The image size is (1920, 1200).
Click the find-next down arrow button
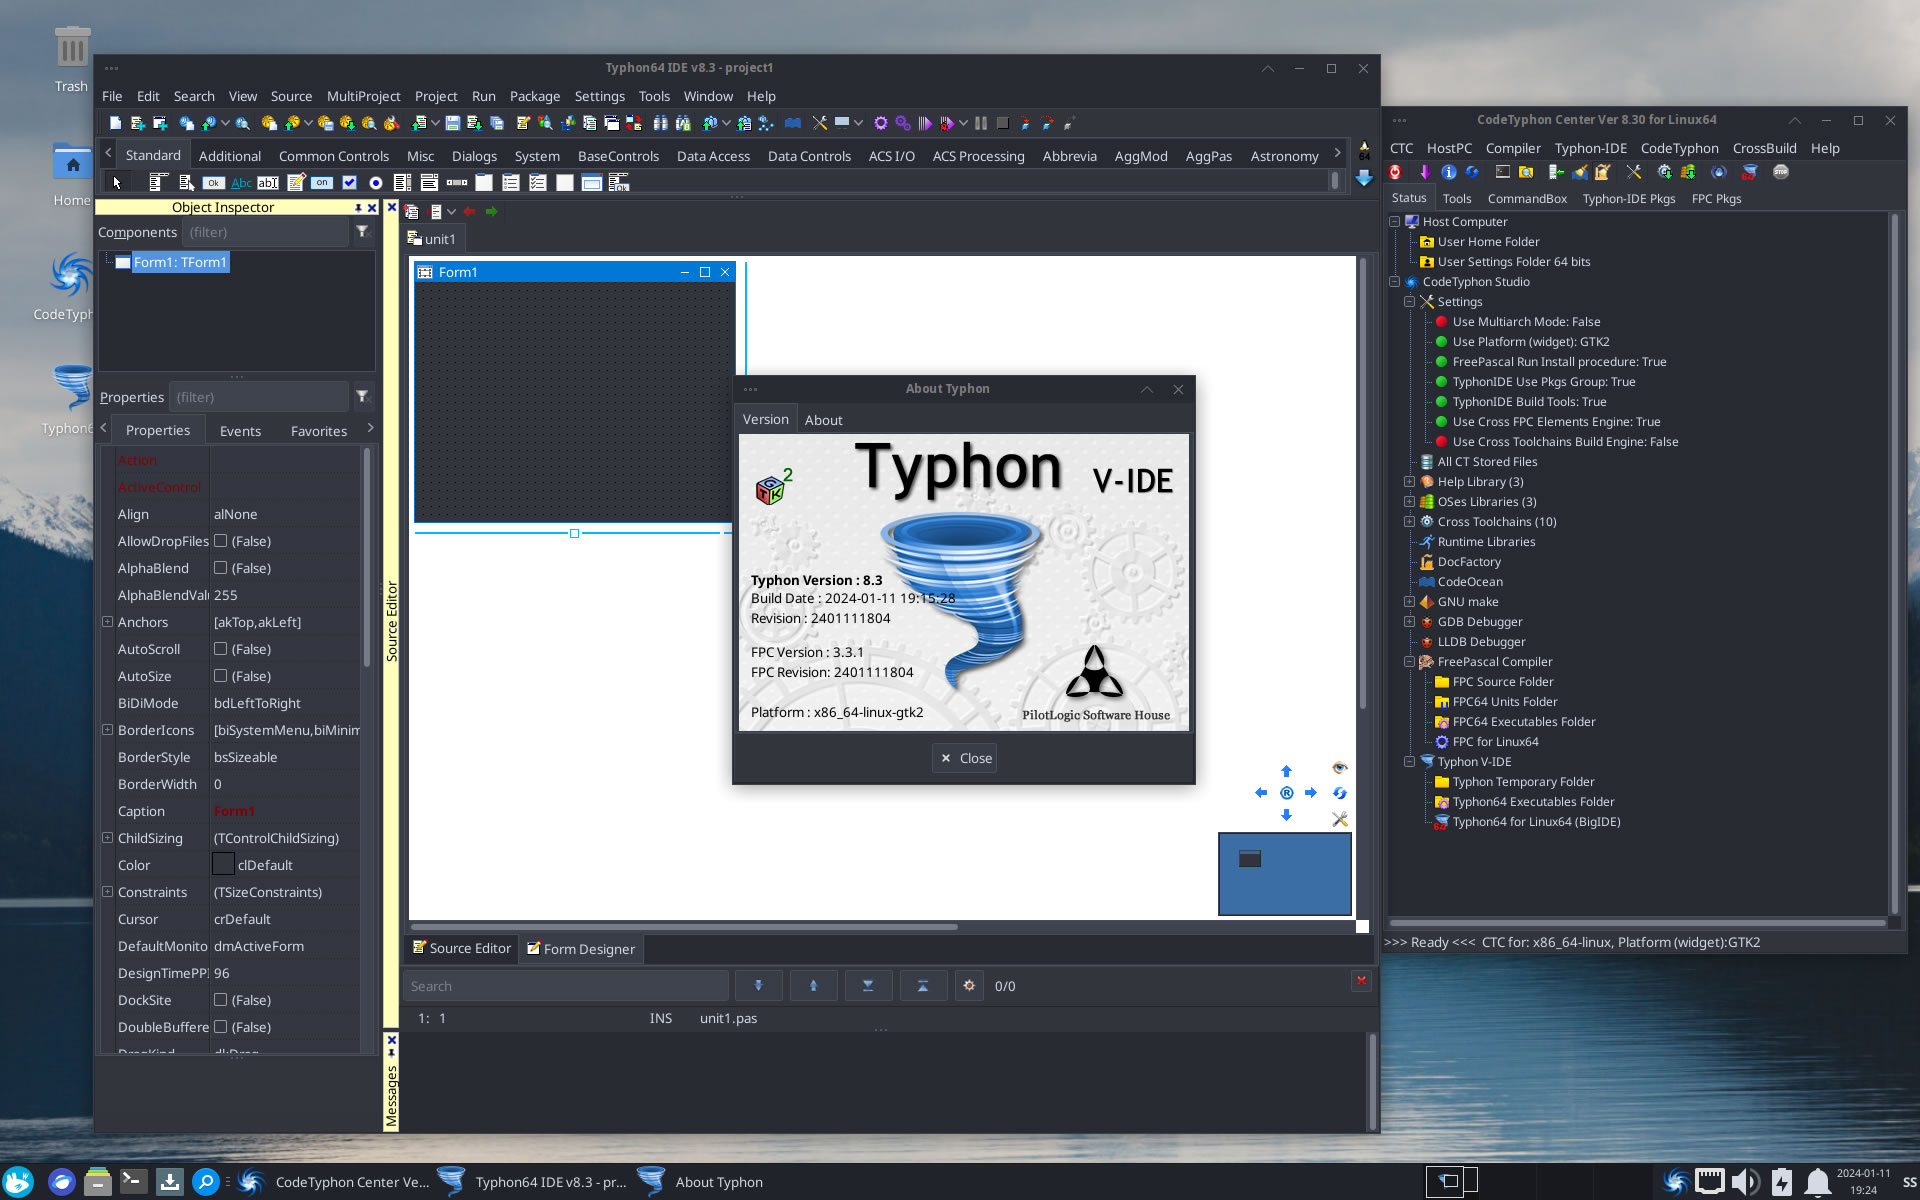tap(758, 986)
